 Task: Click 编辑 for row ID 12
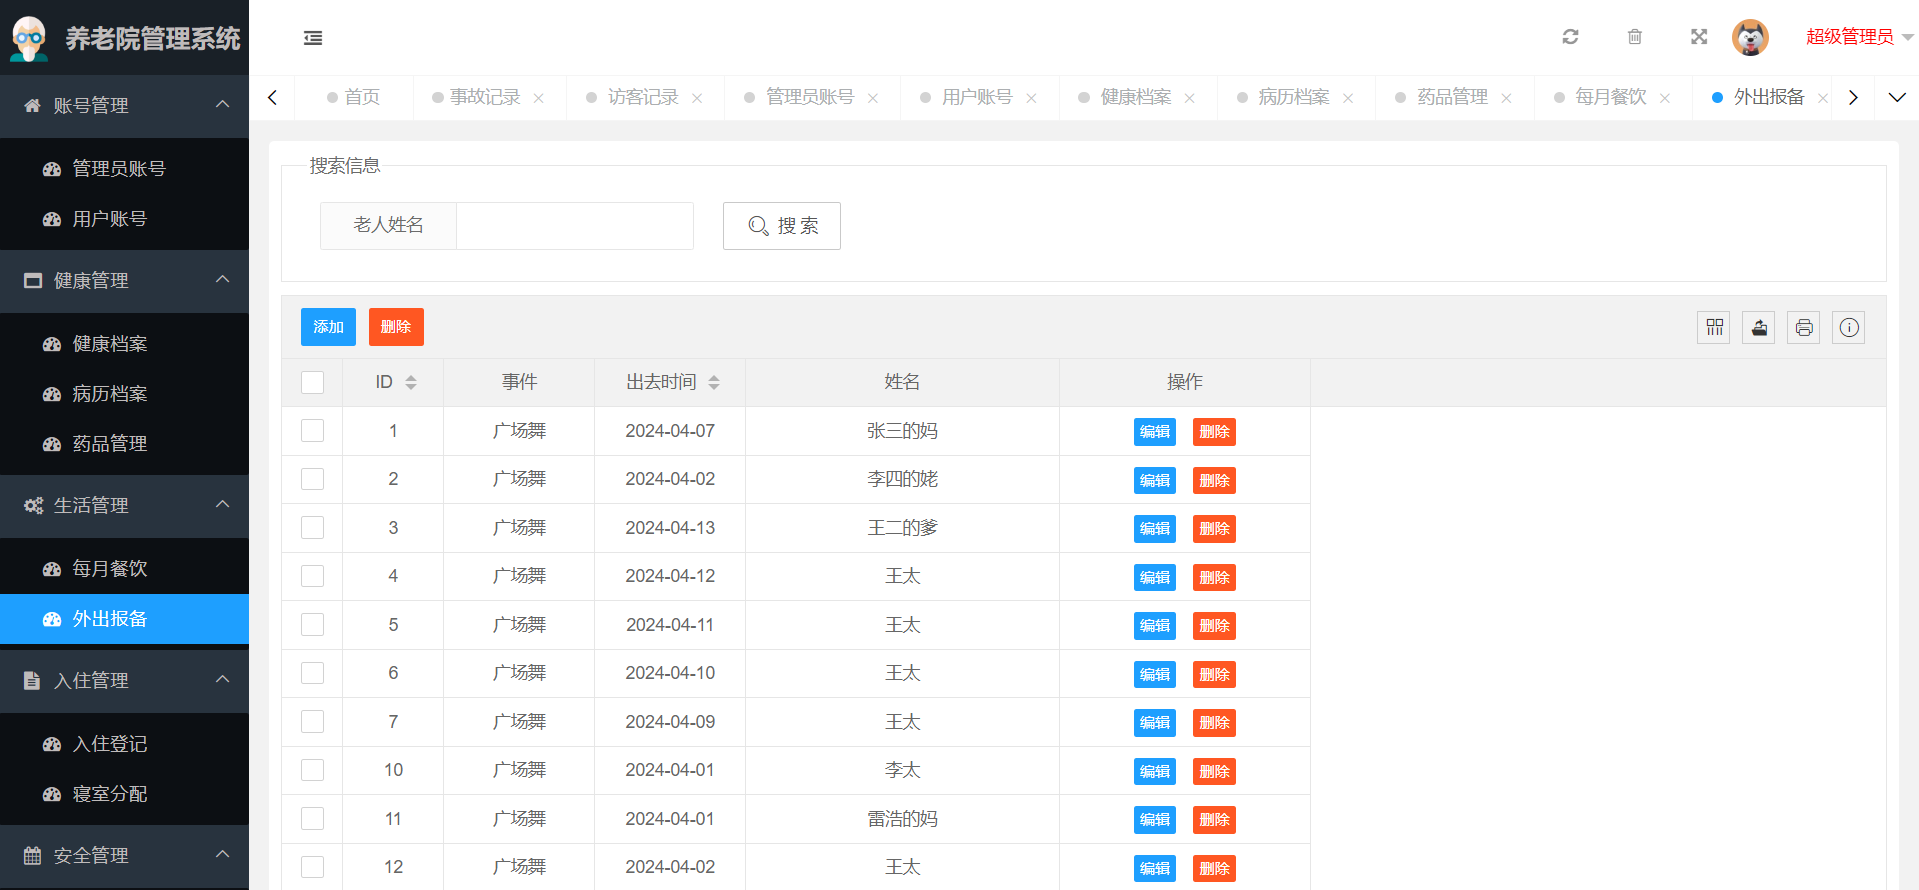(1155, 868)
